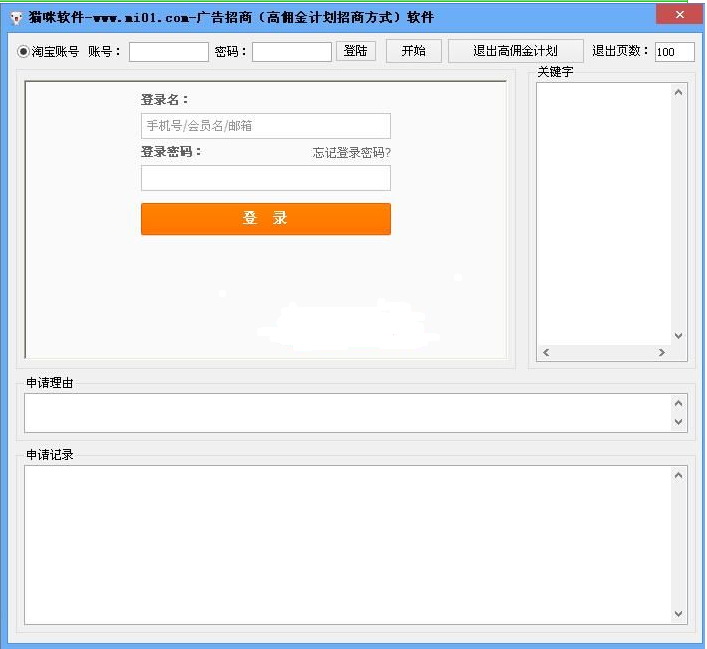Click the 申请理由 scroll-down arrow
The height and width of the screenshot is (649, 707).
point(678,422)
